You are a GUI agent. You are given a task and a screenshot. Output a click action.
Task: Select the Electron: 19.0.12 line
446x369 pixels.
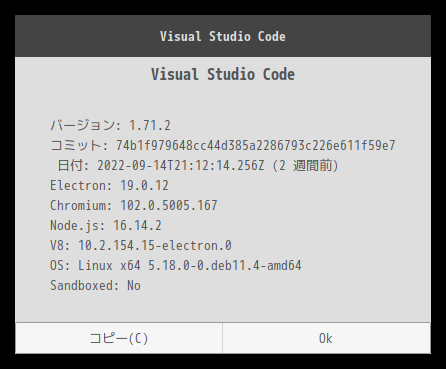pos(109,185)
